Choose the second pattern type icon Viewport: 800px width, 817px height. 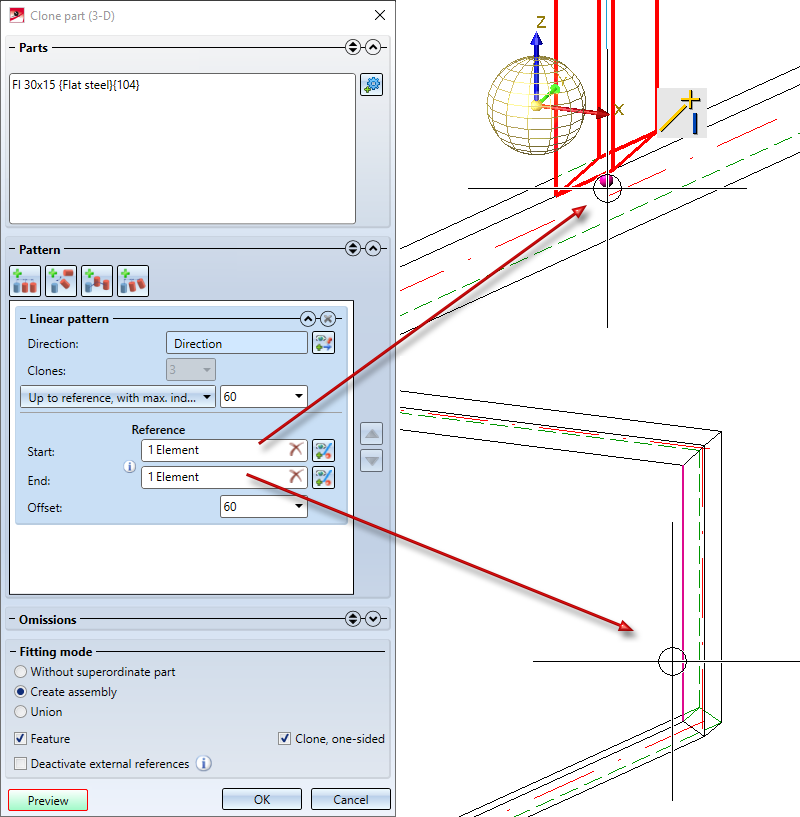[61, 281]
